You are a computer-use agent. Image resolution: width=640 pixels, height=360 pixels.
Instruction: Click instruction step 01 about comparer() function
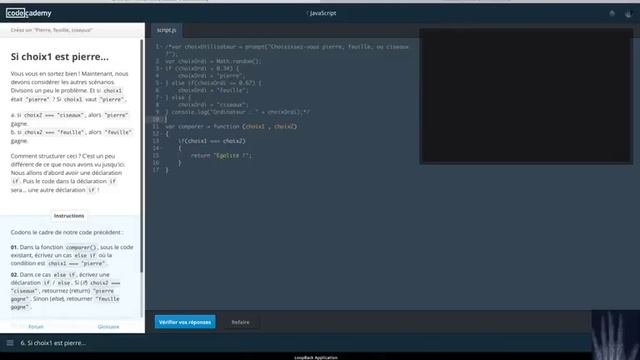72,255
